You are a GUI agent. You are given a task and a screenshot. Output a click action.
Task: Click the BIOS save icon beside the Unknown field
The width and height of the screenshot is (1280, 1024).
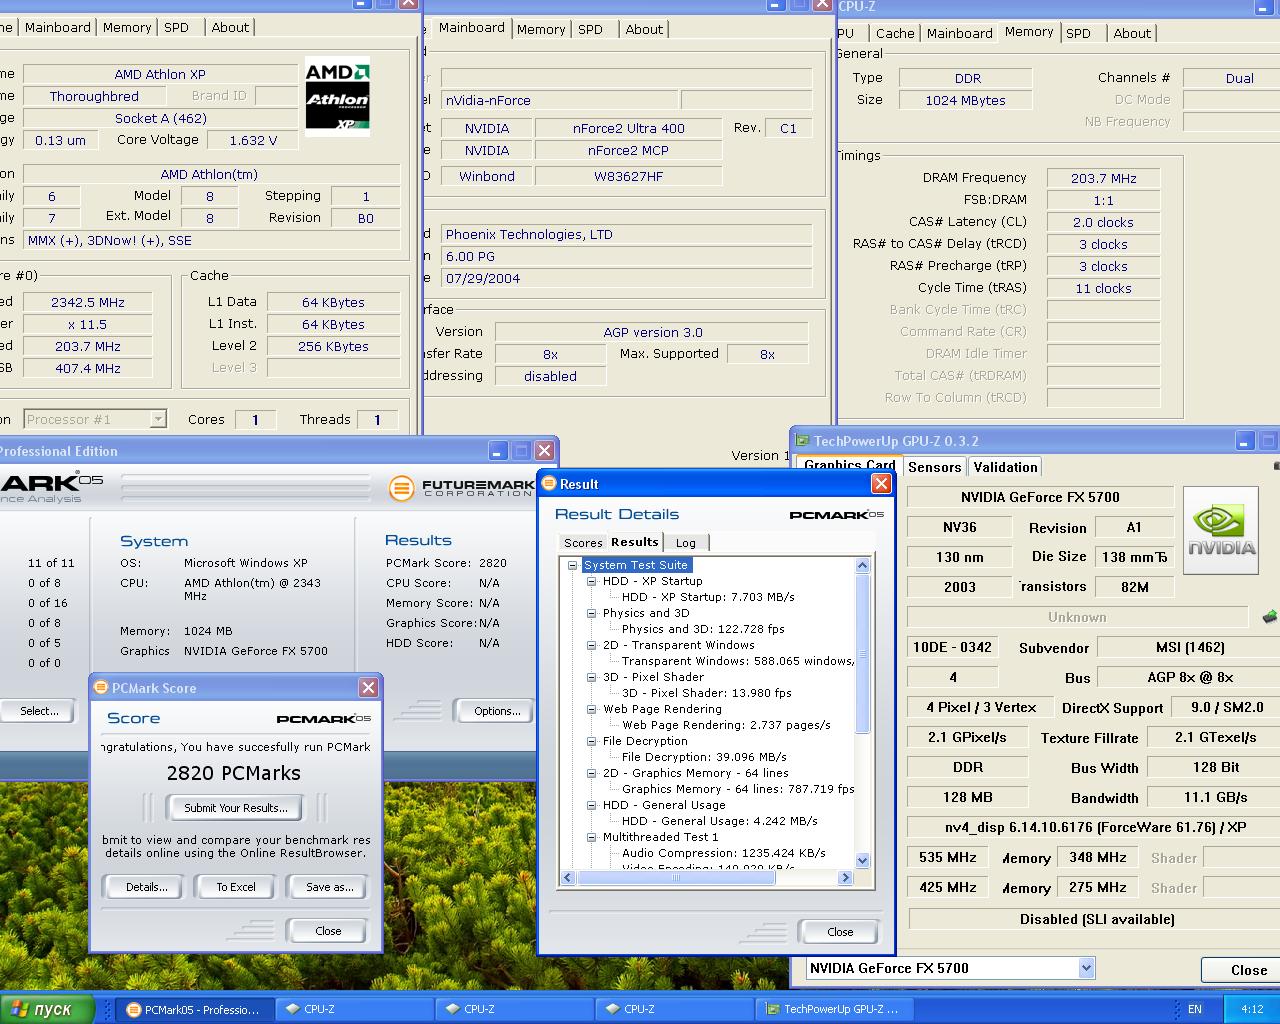coord(1269,617)
